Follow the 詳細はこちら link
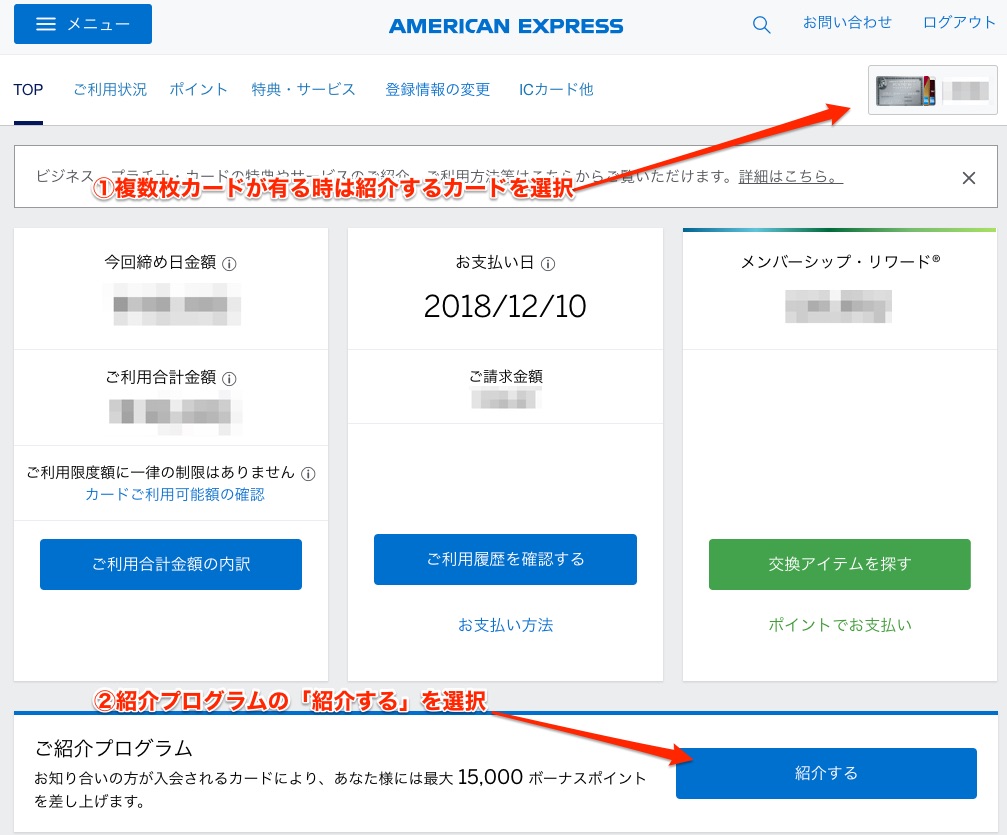This screenshot has width=1007, height=835. [x=791, y=176]
